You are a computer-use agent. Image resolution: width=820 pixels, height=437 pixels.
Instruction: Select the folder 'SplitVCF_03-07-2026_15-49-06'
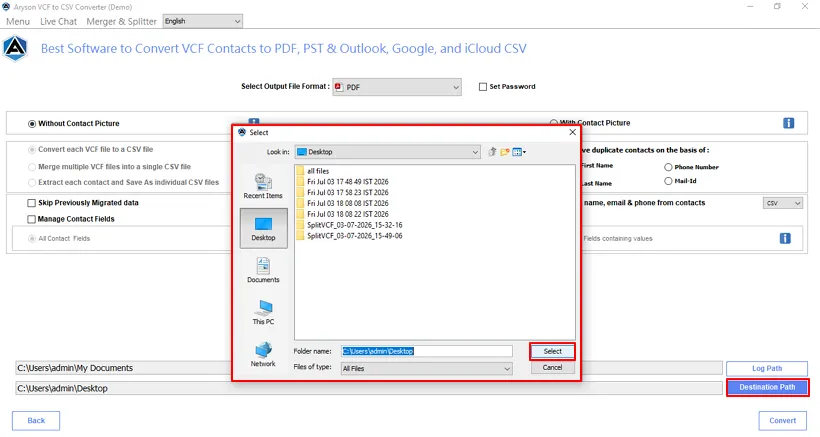[x=349, y=236]
